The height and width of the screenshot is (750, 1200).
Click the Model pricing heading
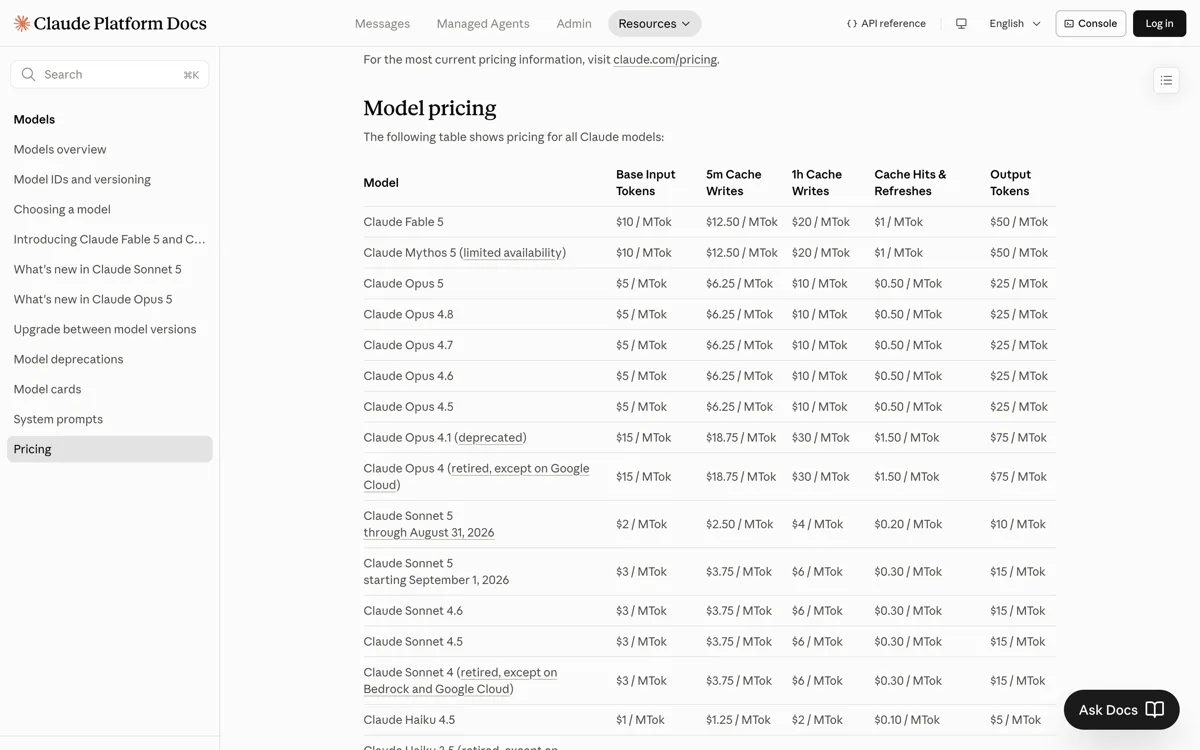point(429,108)
